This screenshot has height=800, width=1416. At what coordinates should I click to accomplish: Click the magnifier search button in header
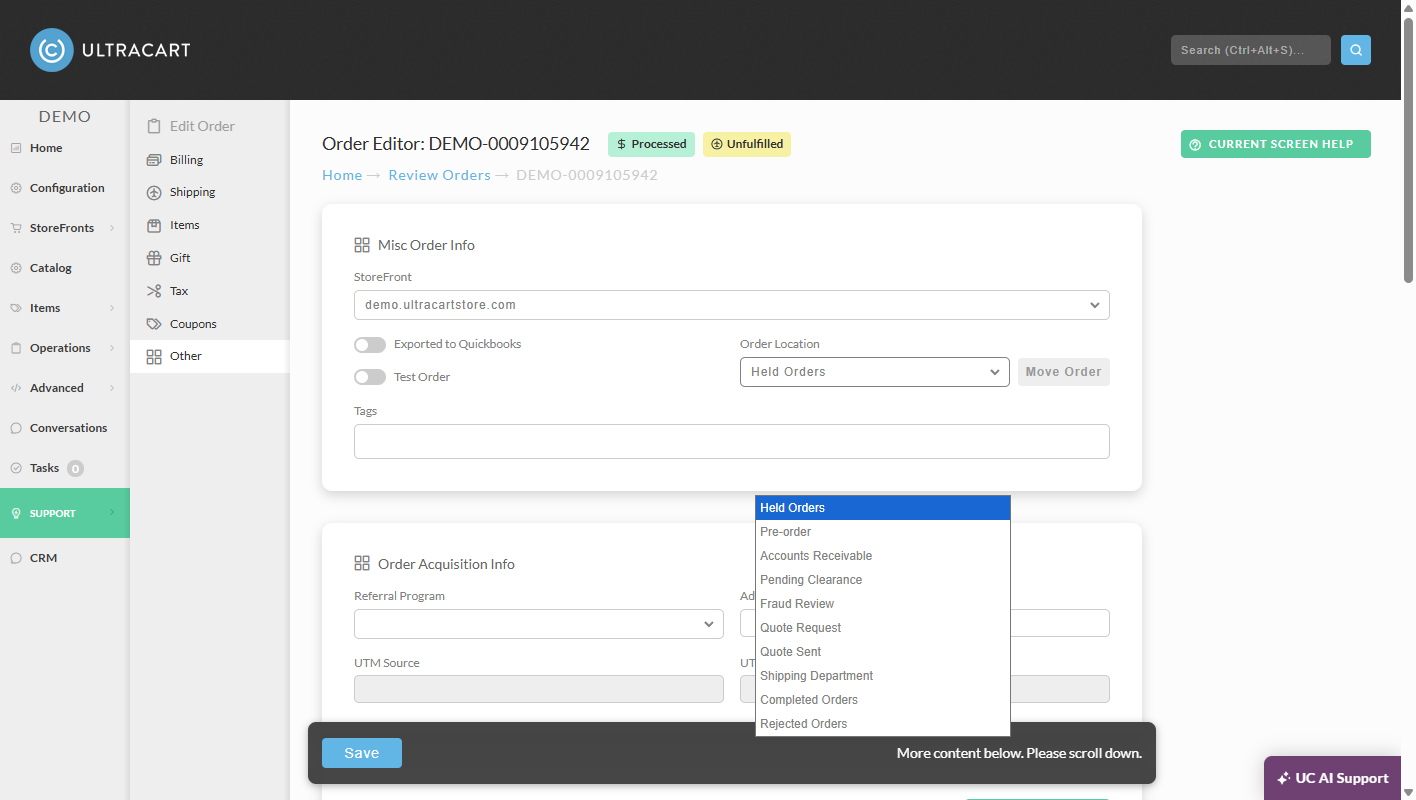point(1356,50)
